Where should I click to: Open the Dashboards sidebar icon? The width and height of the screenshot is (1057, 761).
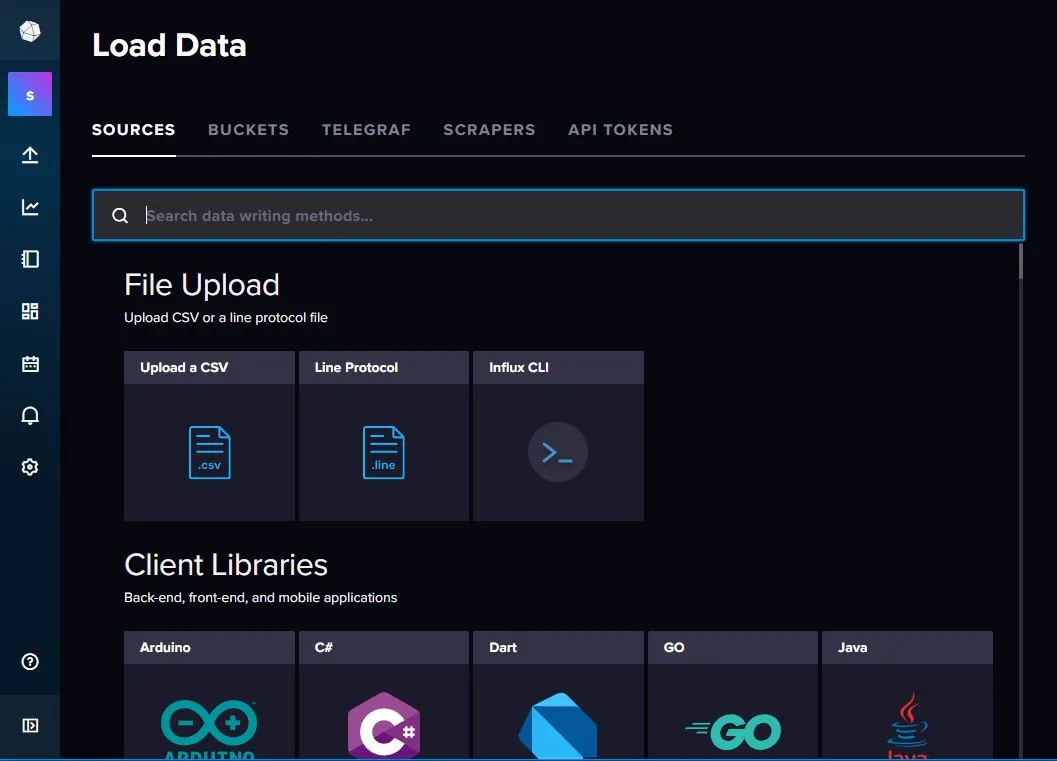30,311
